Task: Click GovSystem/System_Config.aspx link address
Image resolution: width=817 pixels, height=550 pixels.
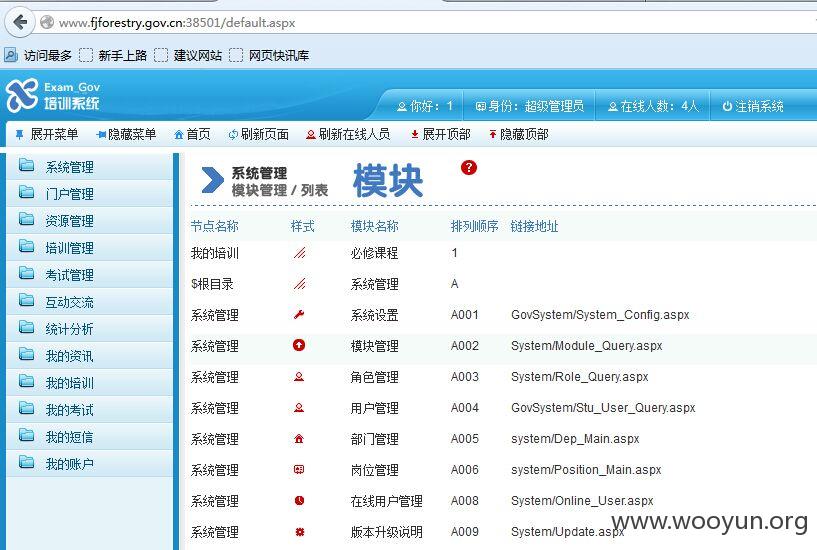Action: click(x=600, y=315)
